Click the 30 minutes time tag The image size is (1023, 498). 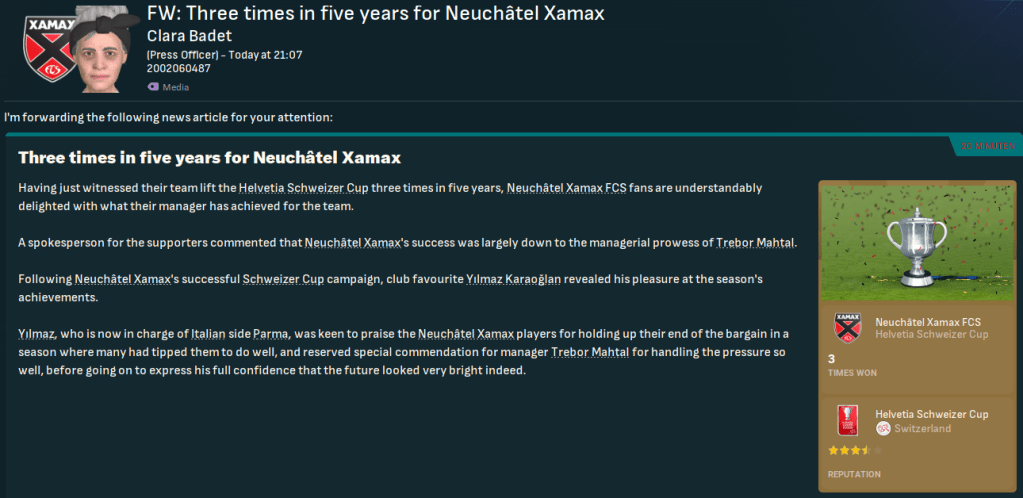pos(988,147)
